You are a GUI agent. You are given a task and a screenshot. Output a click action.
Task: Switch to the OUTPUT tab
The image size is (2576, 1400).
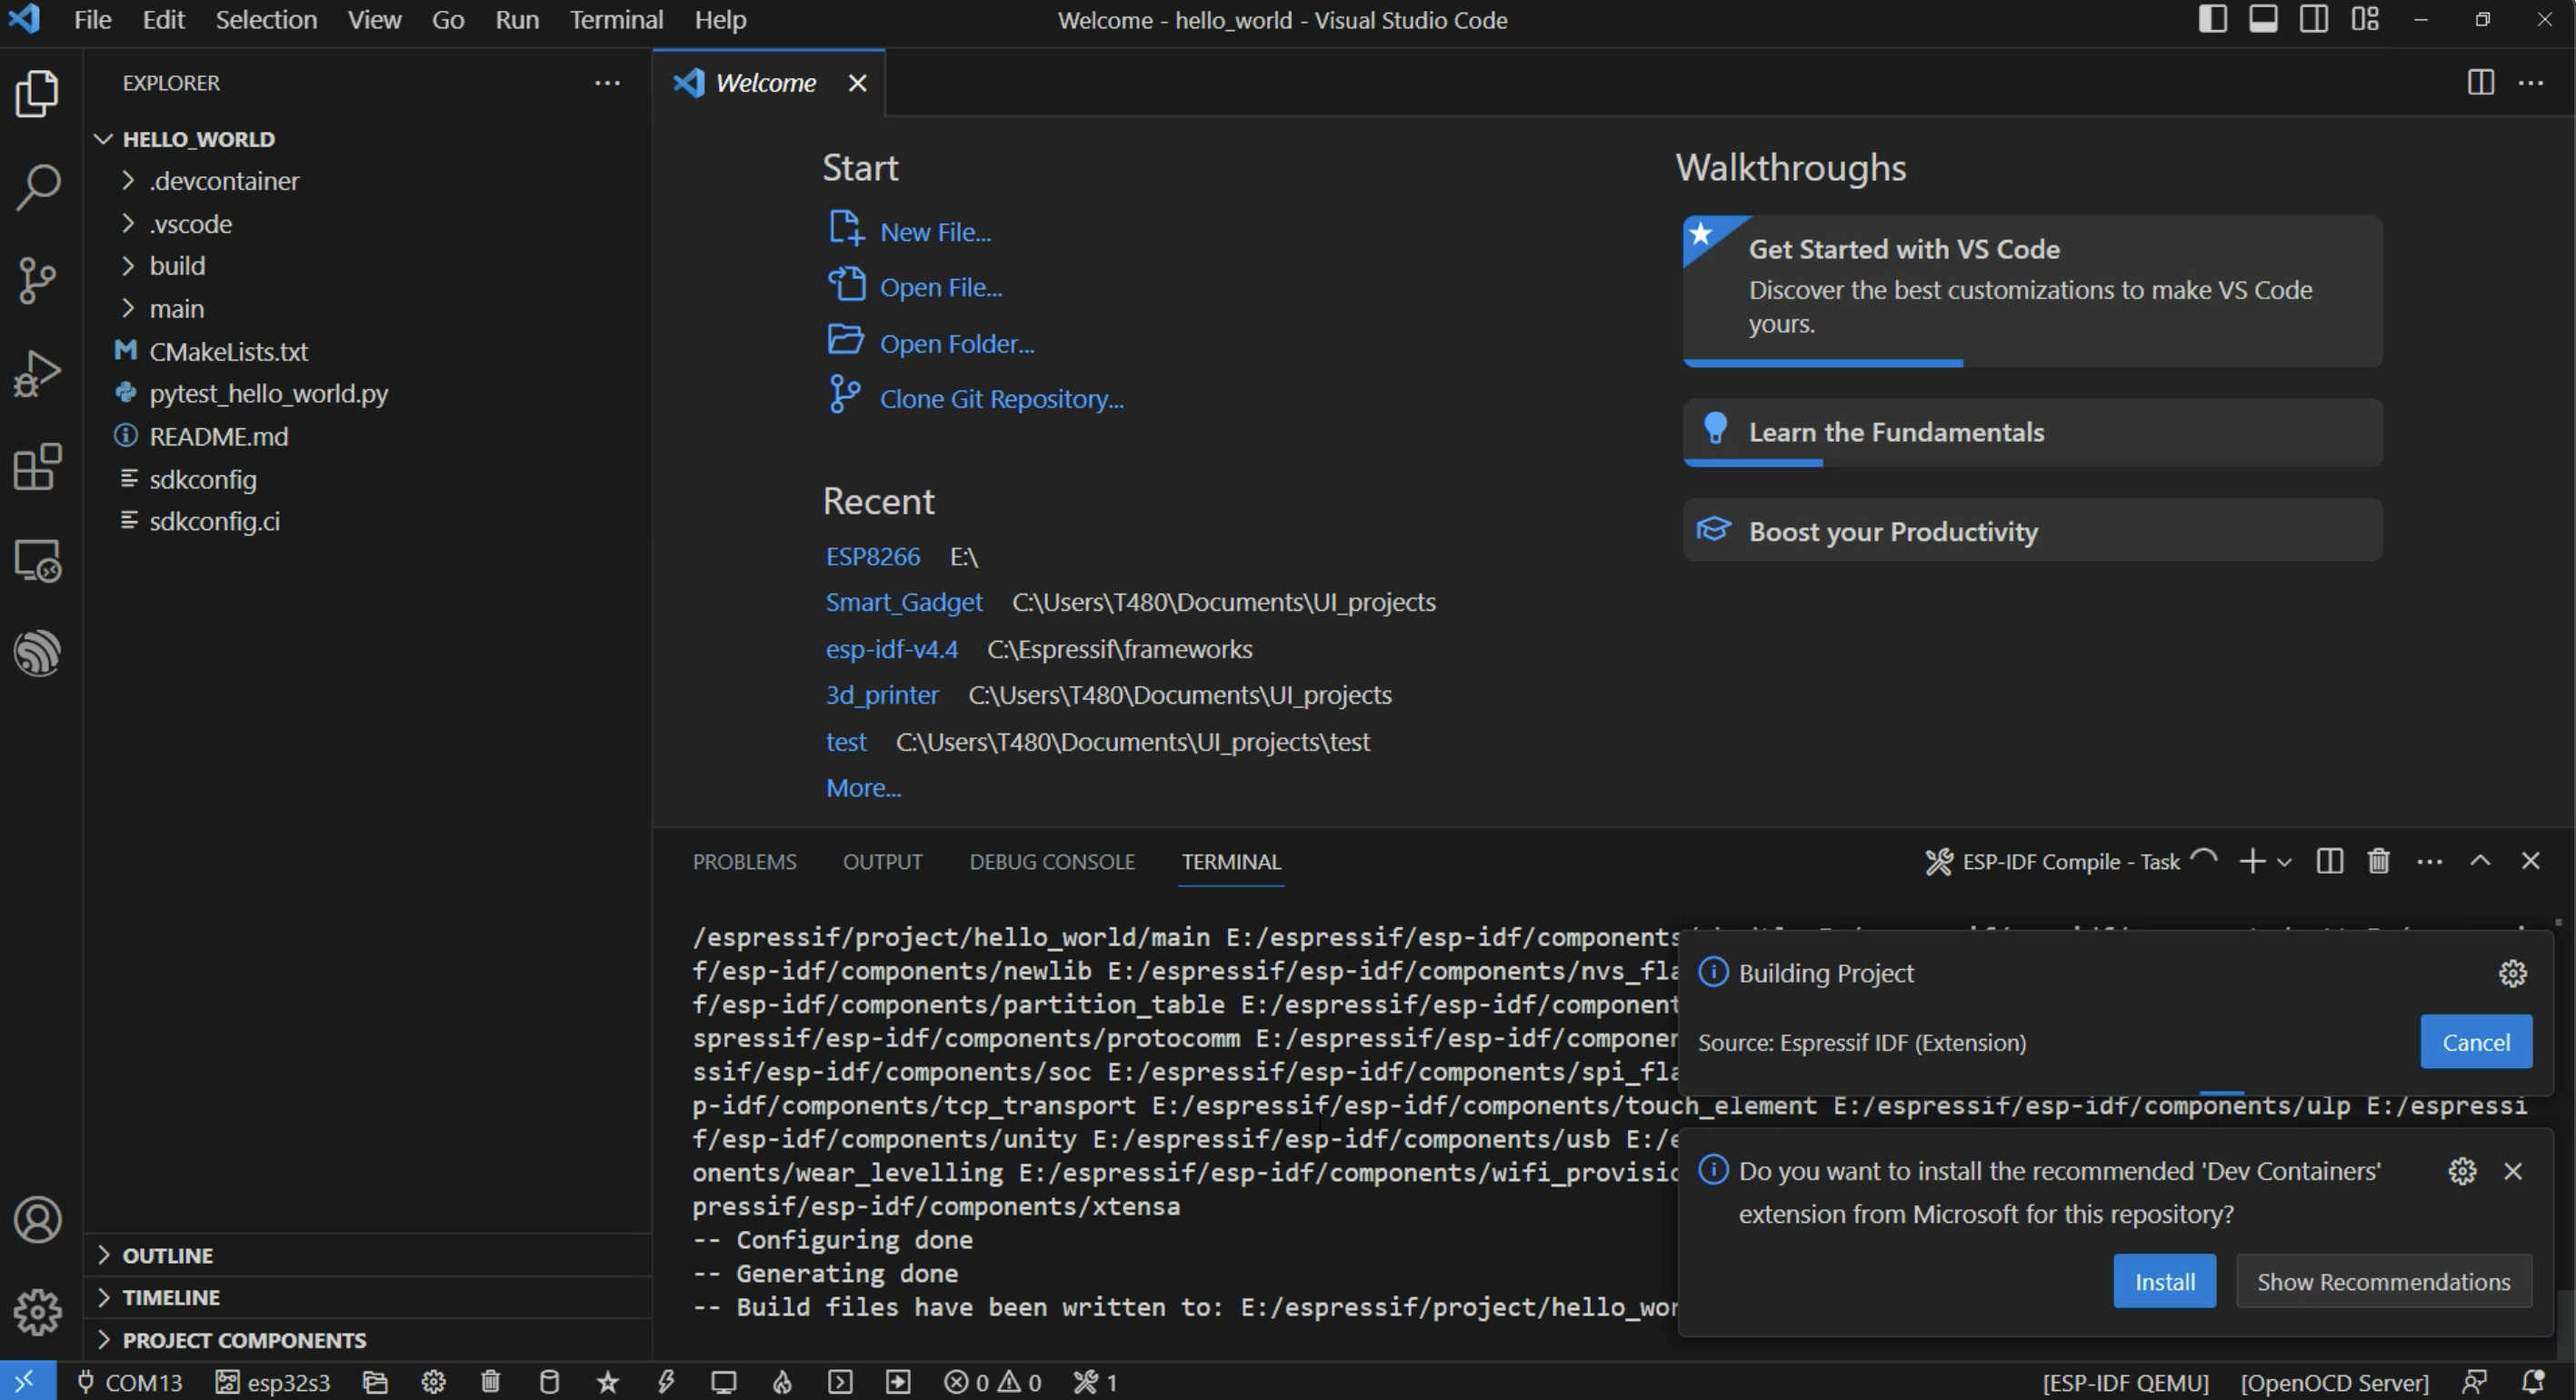point(882,862)
